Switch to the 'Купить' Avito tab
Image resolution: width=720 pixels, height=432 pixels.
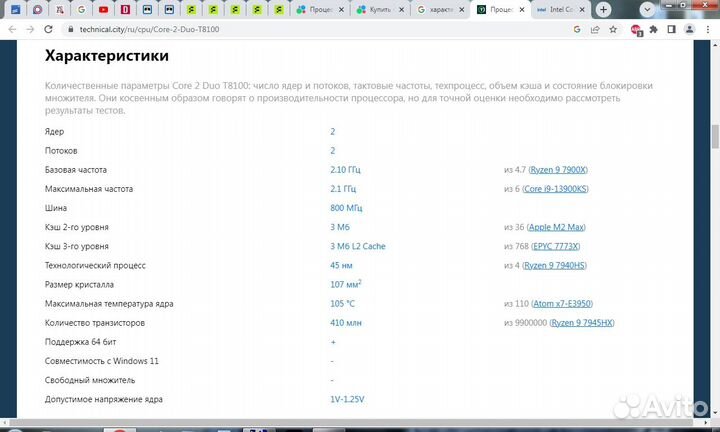[x=381, y=10]
